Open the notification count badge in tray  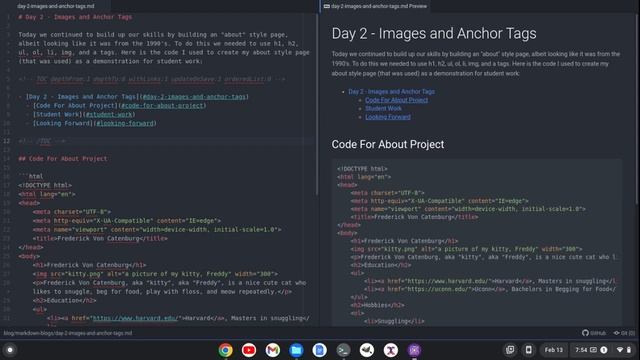(x=604, y=350)
